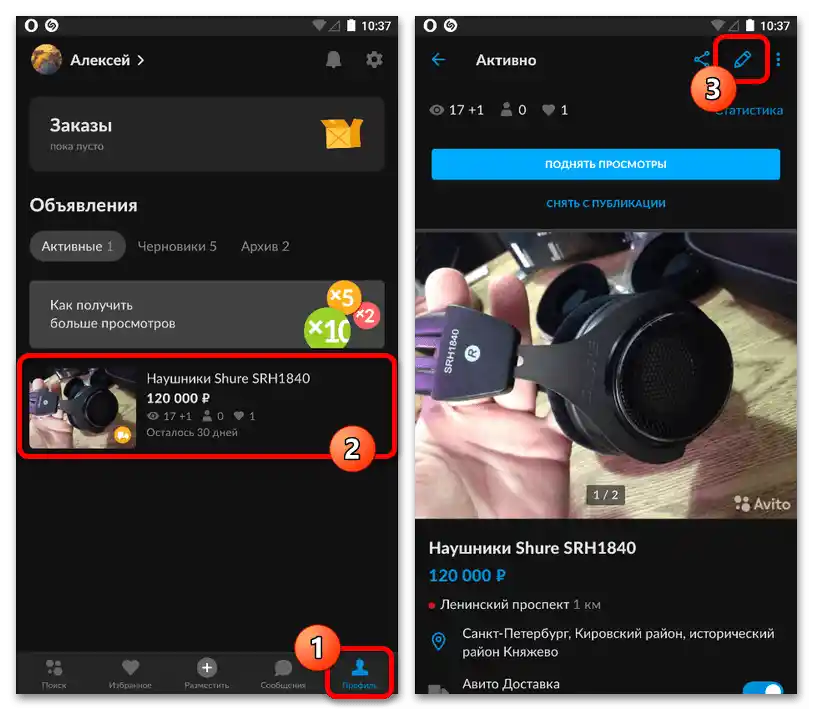Tap the heart favorites counter on the detail screen

pos(555,110)
